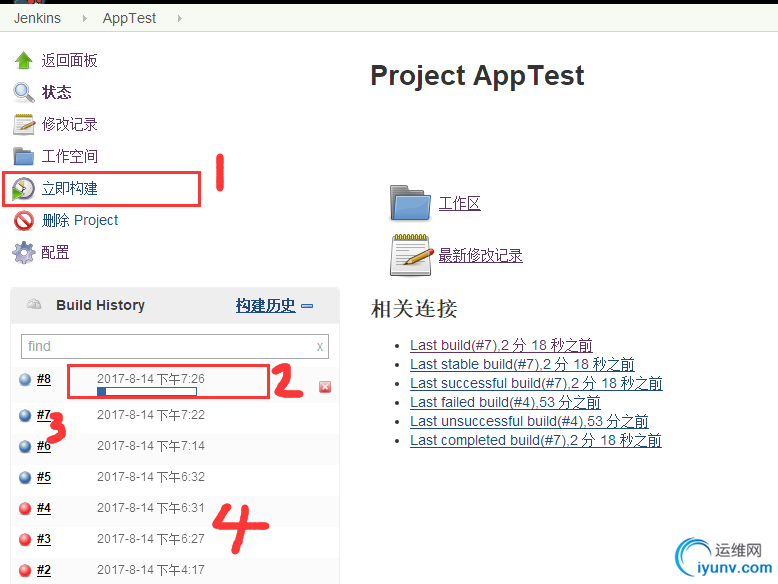Open the Jenkins breadcrumb dropdown arrow
778x584 pixels.
pos(84,18)
